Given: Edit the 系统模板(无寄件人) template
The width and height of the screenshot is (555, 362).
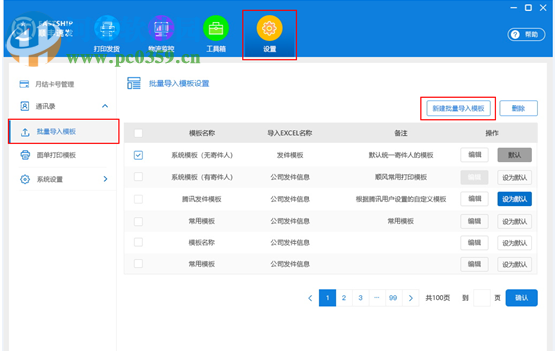Looking at the screenshot, I should click(x=474, y=155).
